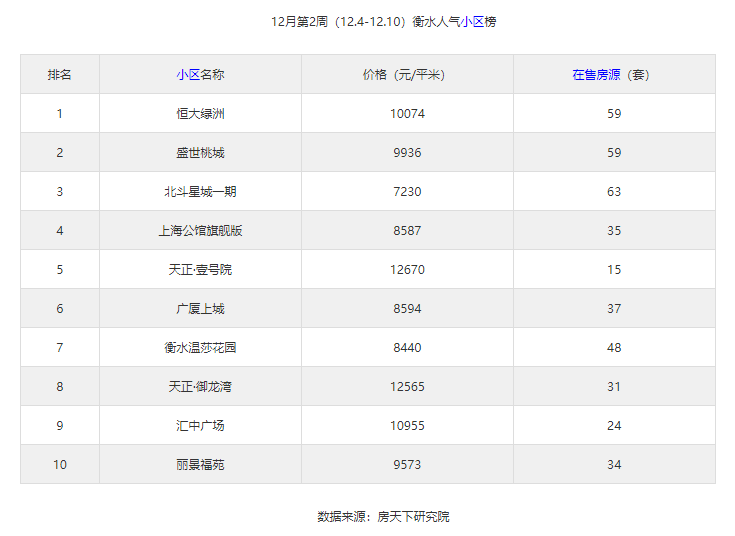This screenshot has height=536, width=735.
Task: Select the 12月第2周 title text
Action: [299, 22]
